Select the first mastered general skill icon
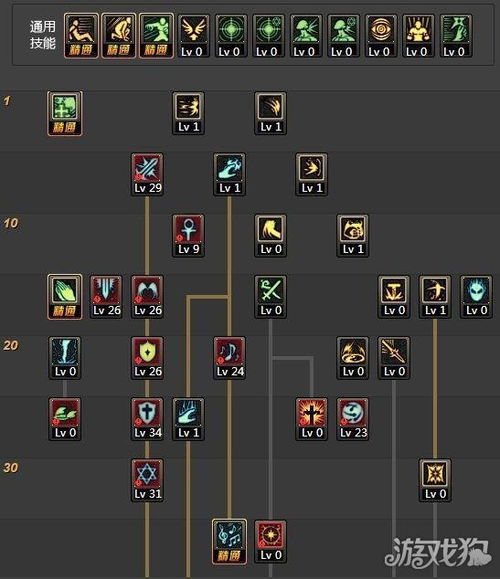 [81, 36]
